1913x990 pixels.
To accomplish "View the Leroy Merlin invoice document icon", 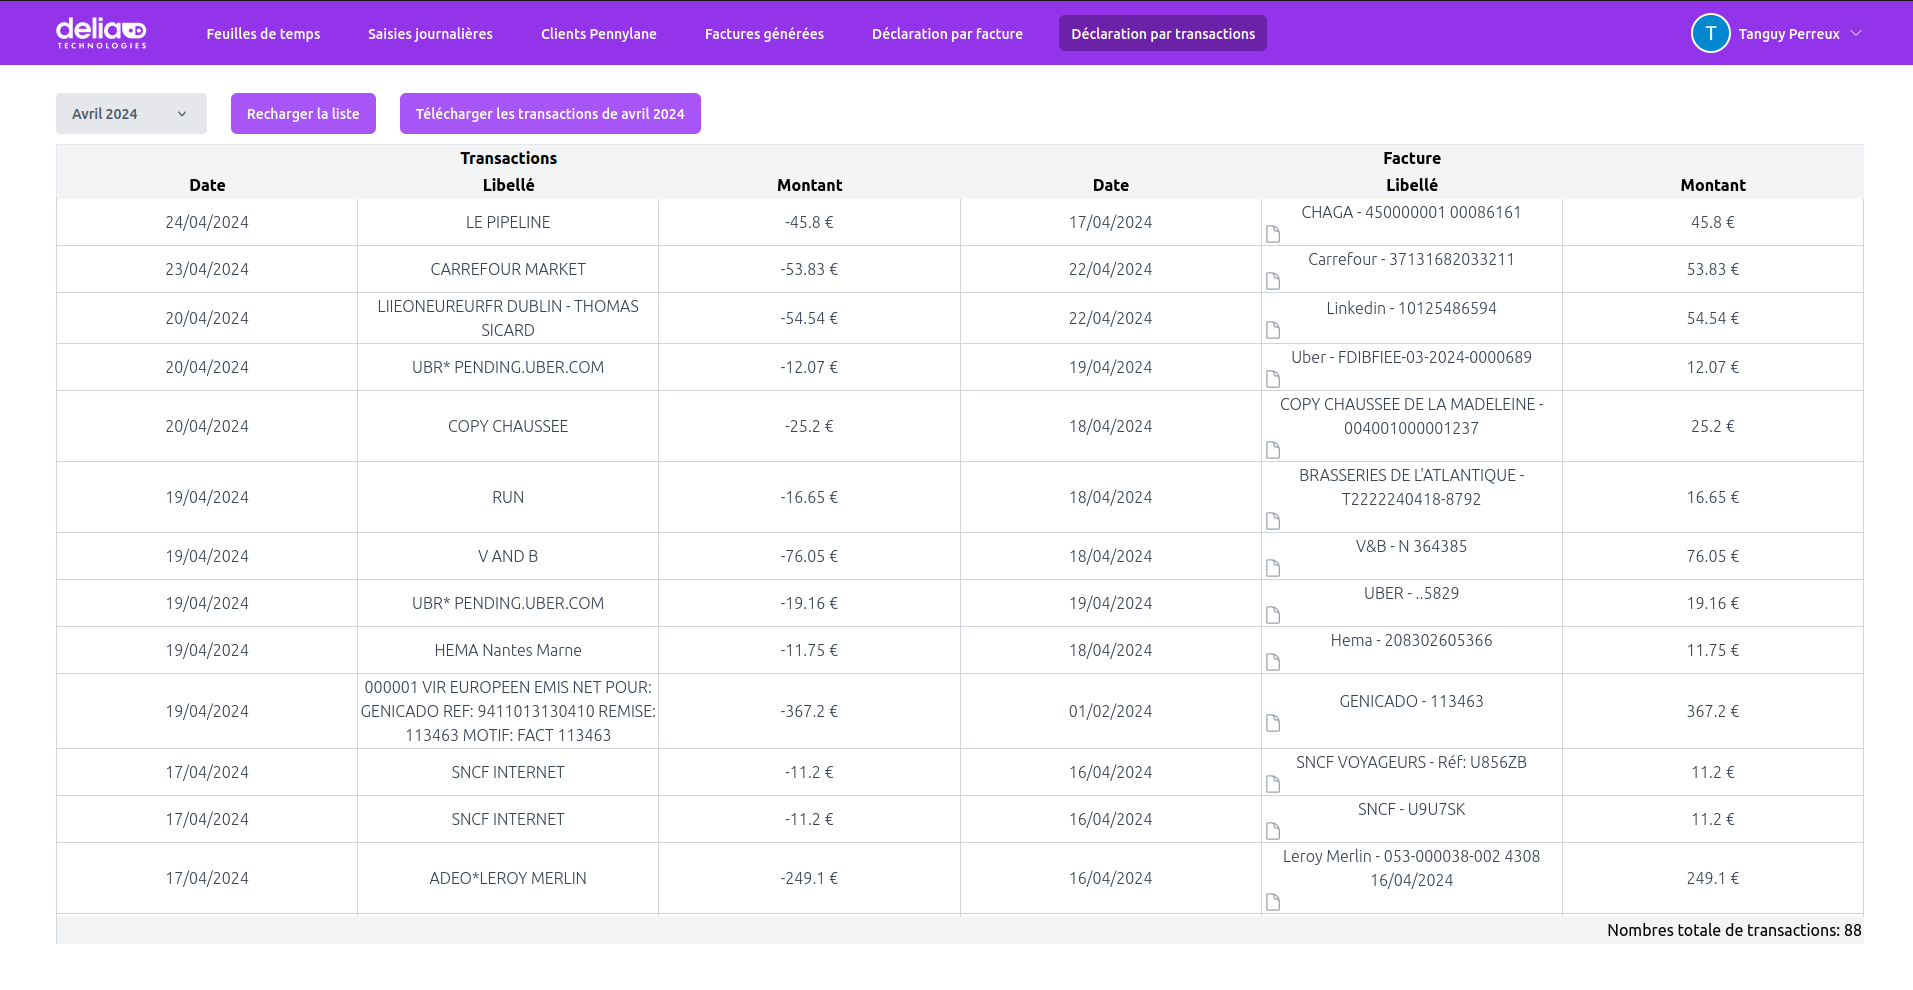I will 1273,902.
